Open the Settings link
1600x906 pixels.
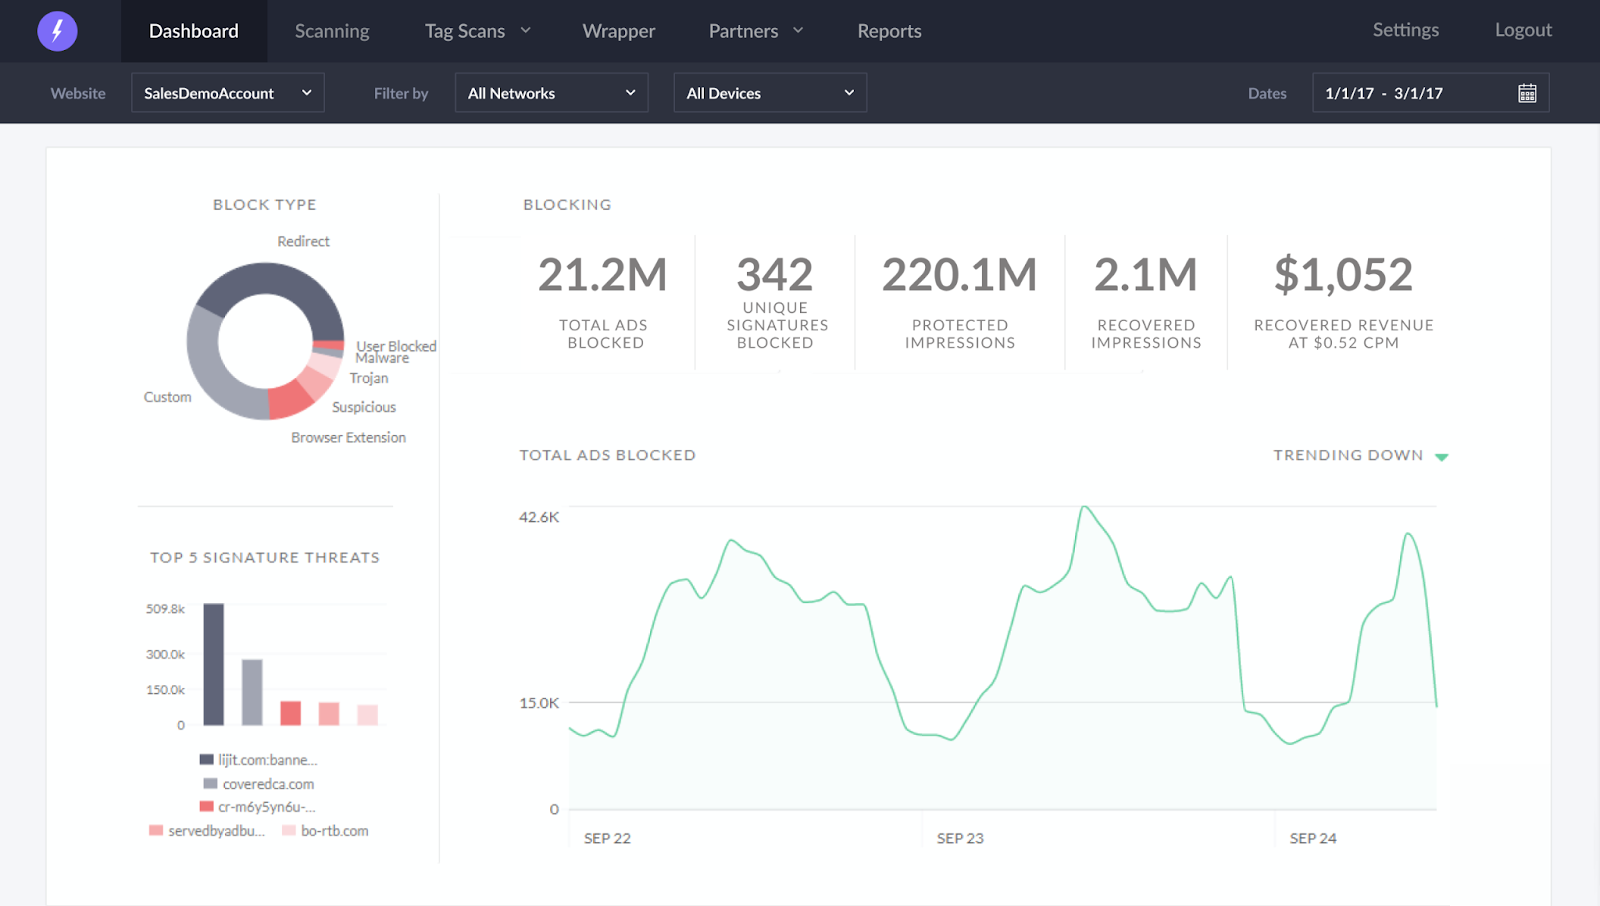pos(1406,30)
